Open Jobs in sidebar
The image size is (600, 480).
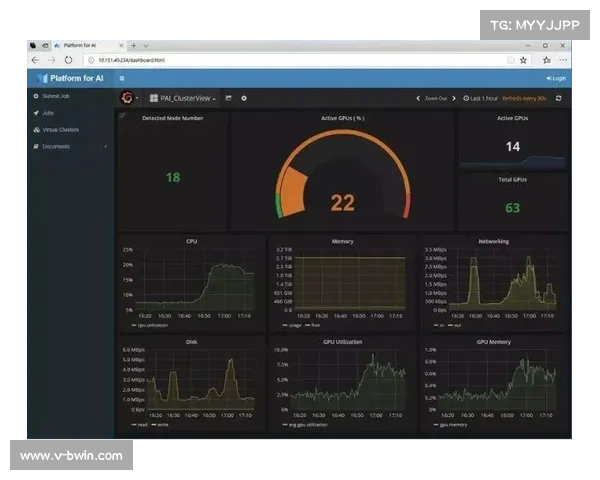[x=44, y=113]
